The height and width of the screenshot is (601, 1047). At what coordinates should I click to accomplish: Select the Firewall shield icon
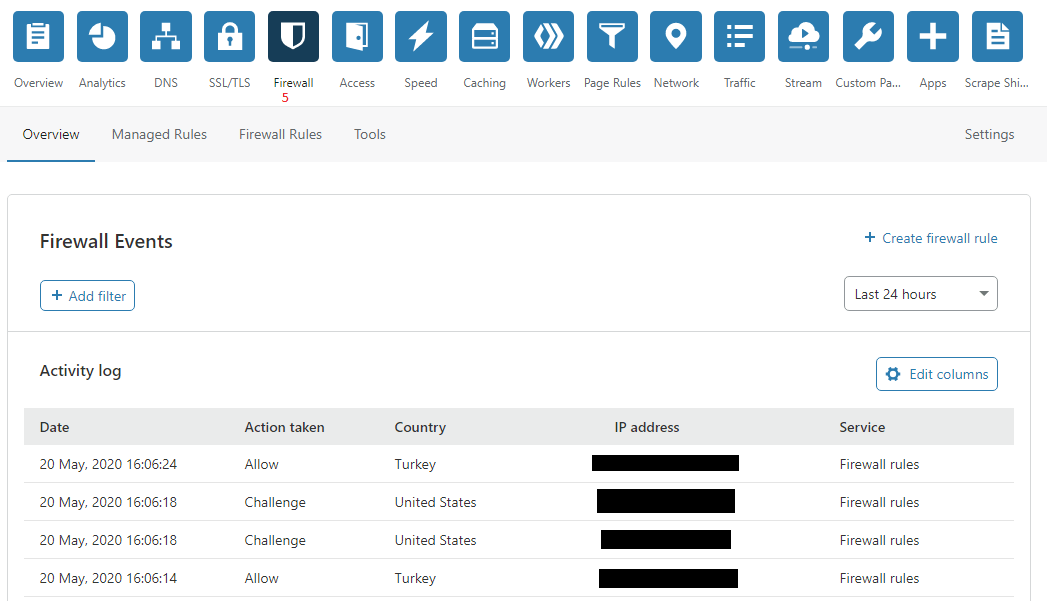(x=293, y=36)
